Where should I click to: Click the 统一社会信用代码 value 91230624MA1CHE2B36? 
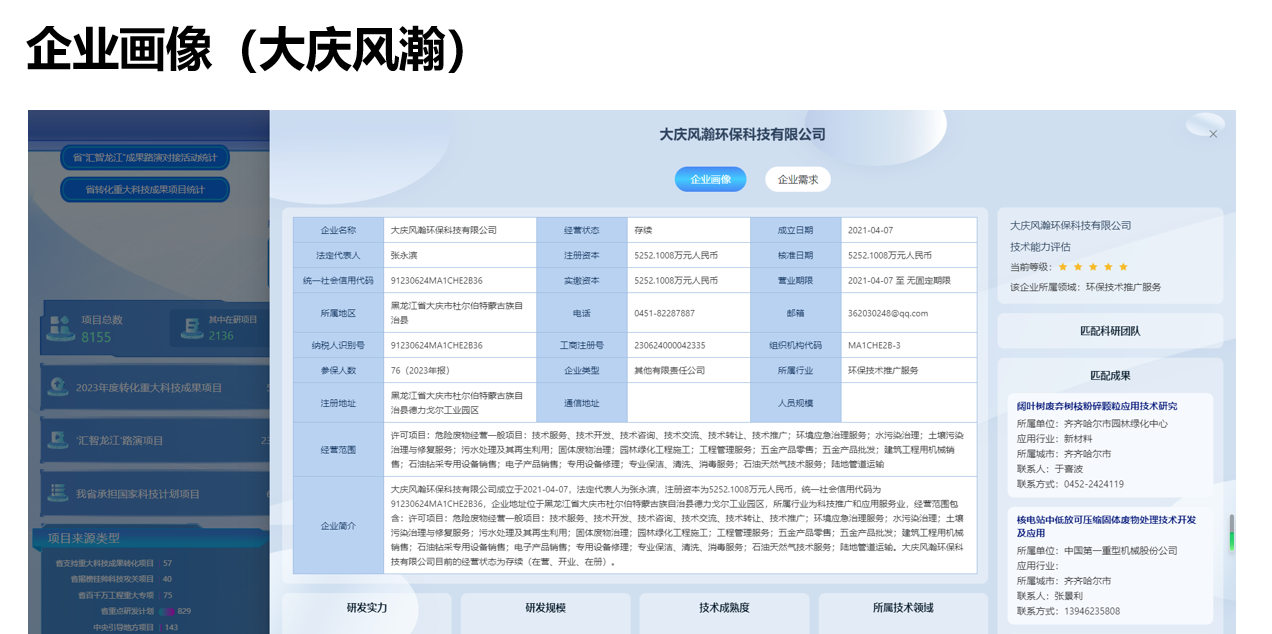tap(437, 281)
